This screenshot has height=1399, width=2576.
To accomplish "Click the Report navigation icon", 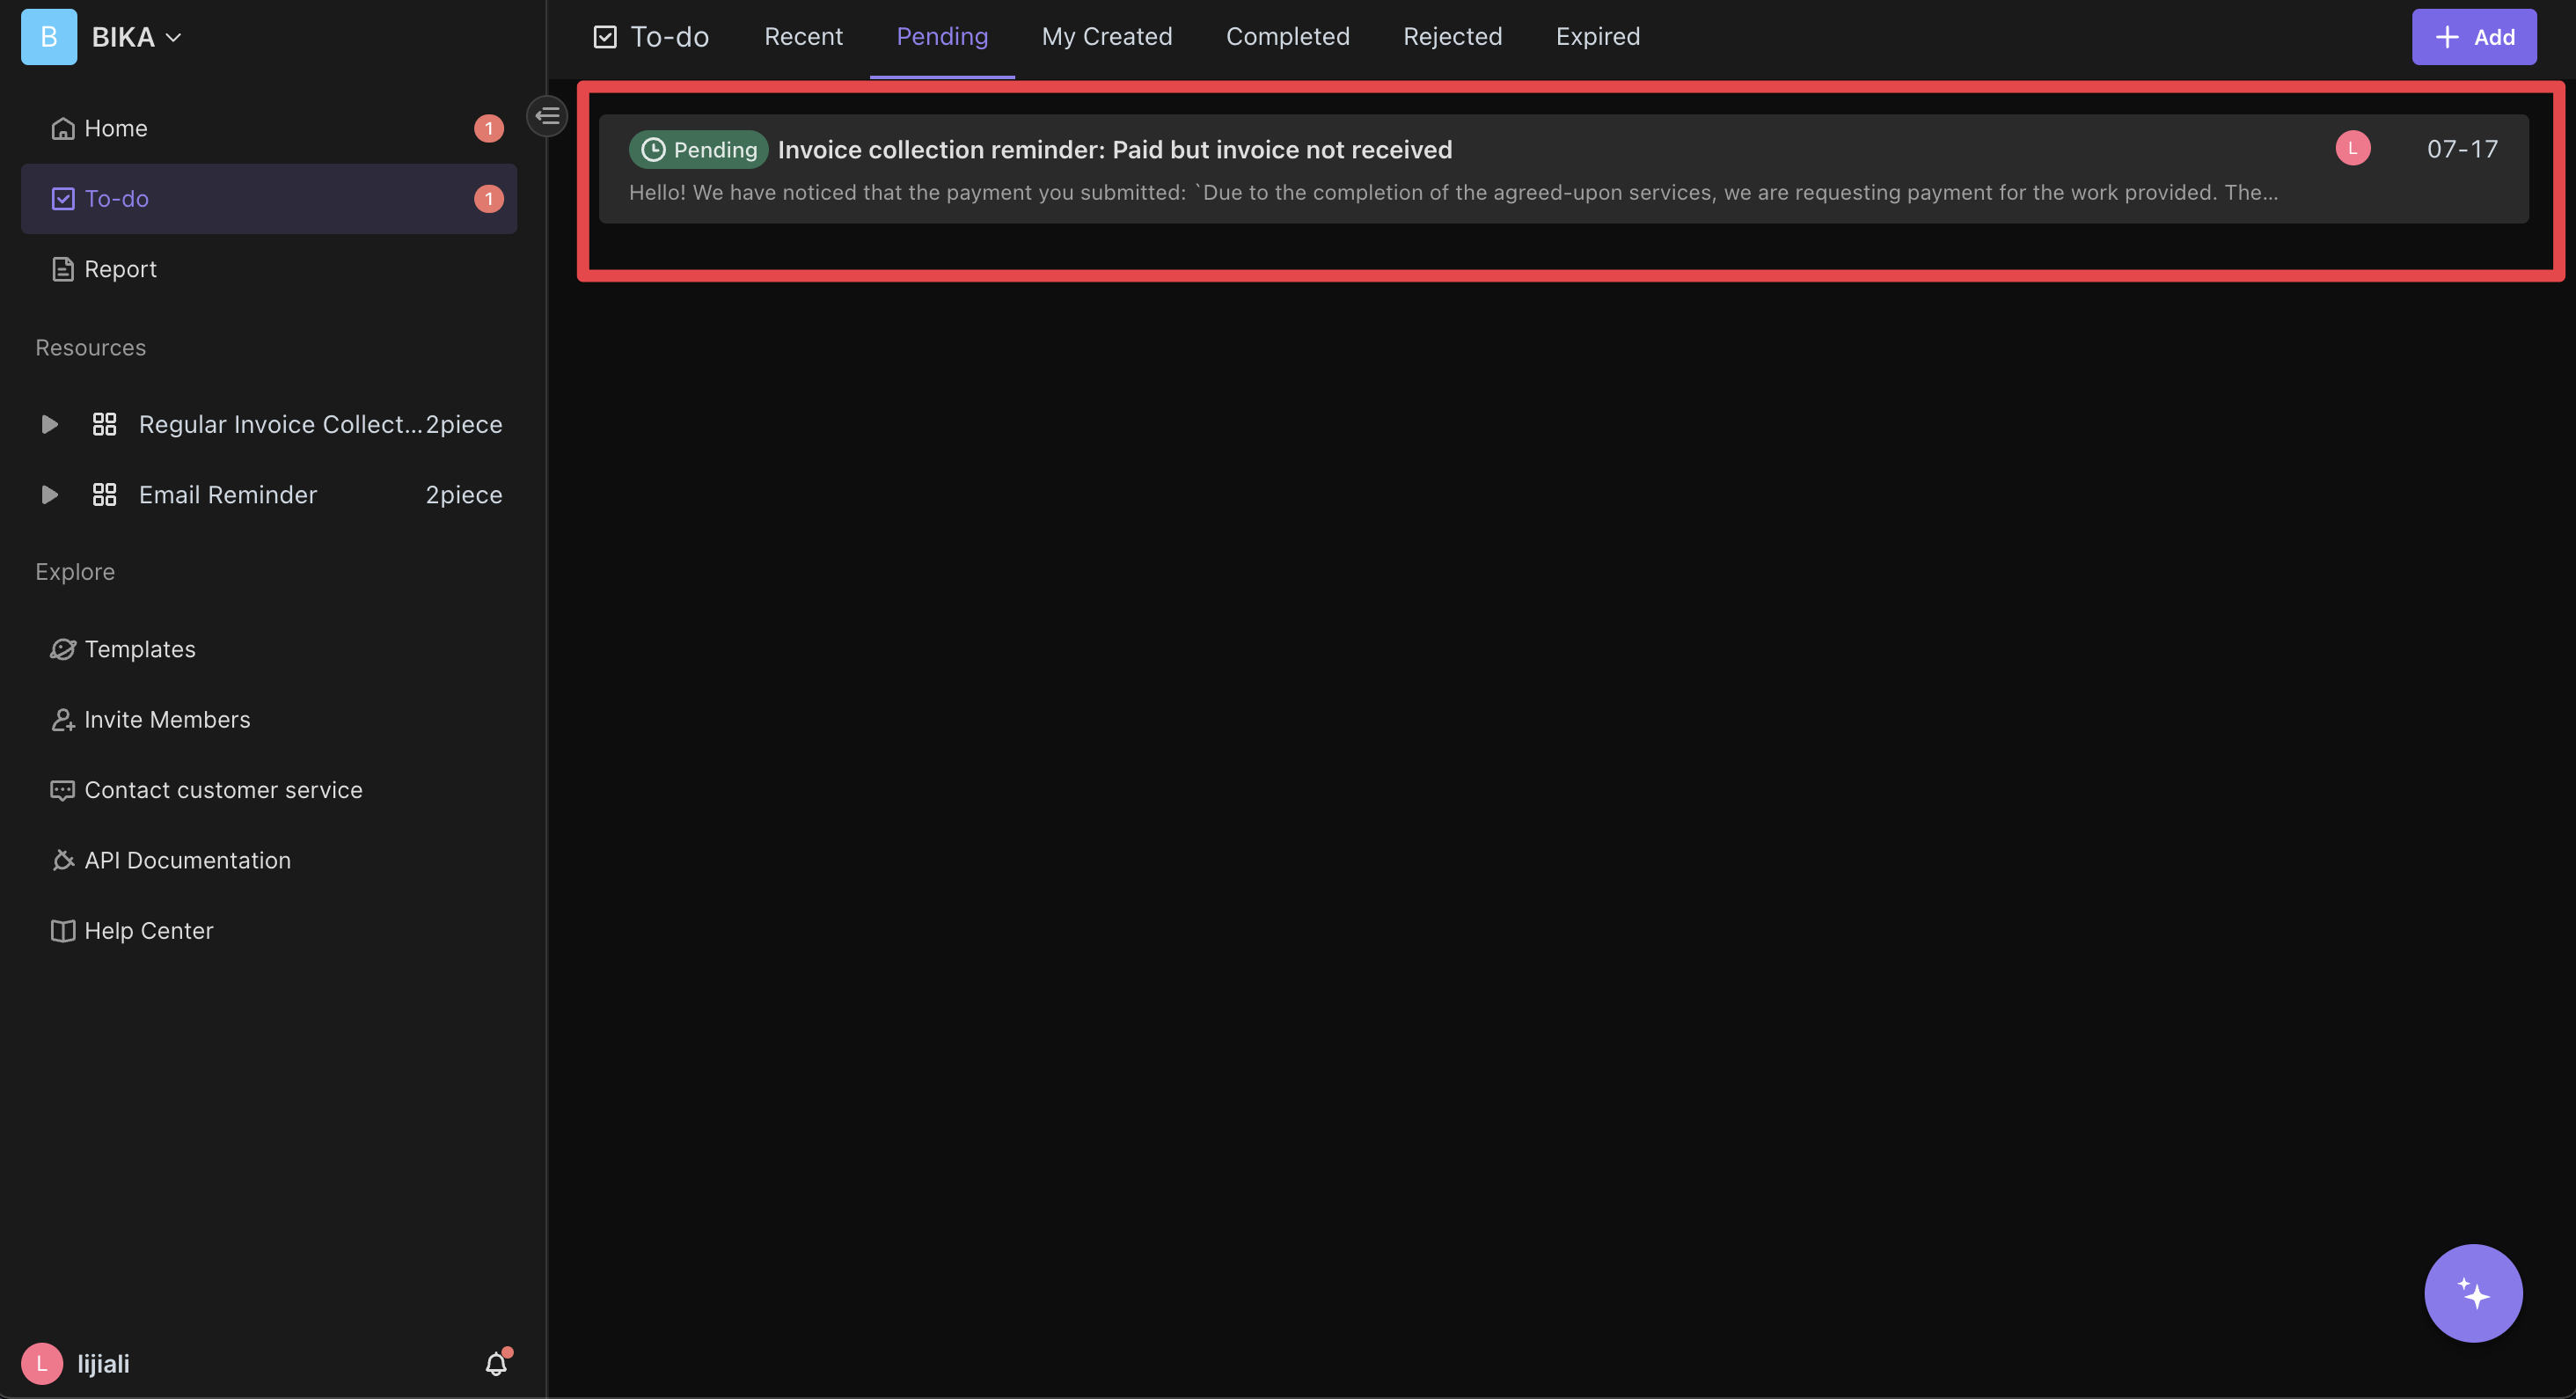I will pyautogui.click(x=62, y=267).
